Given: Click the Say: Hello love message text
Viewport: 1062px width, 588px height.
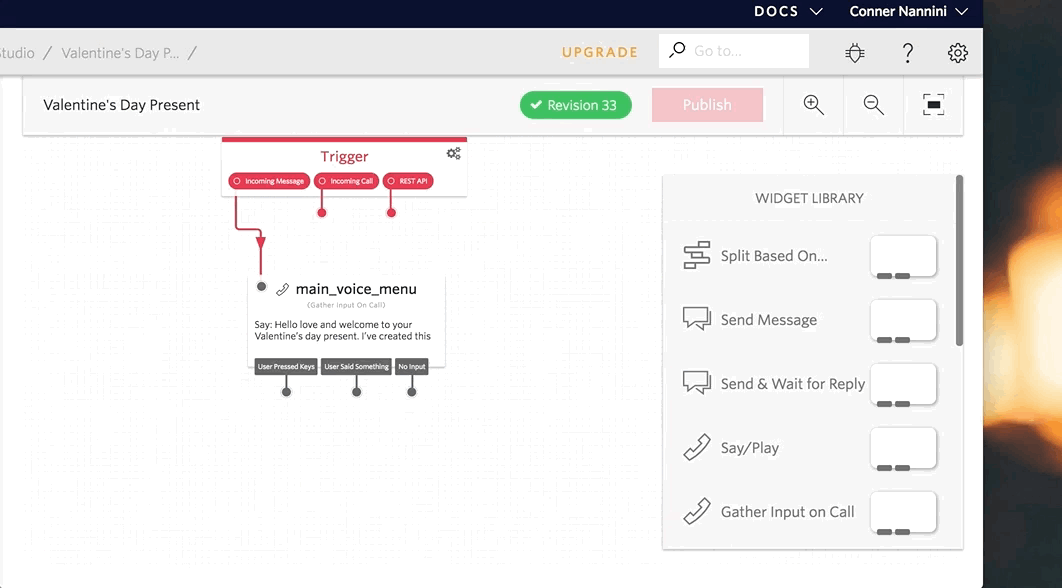Looking at the screenshot, I should tap(343, 331).
